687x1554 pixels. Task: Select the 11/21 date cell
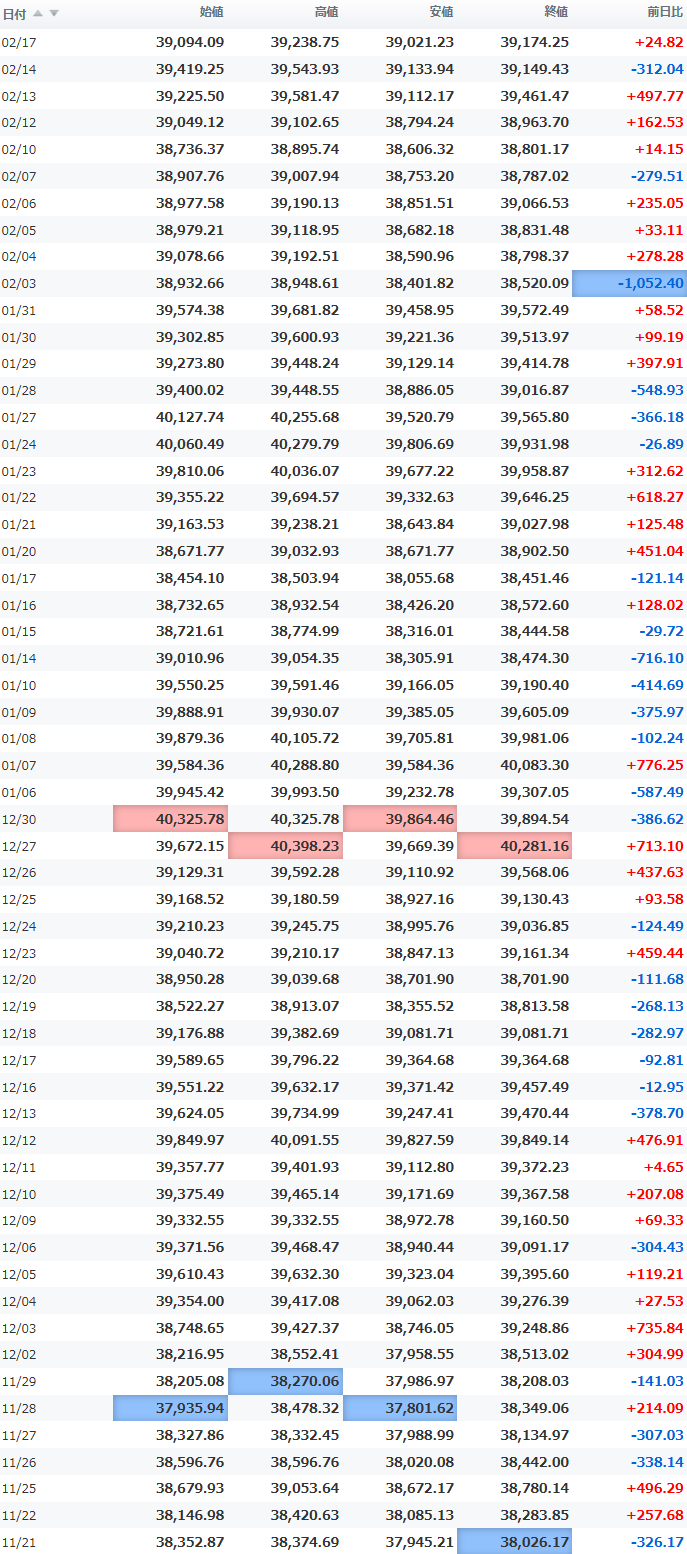tap(18, 1542)
